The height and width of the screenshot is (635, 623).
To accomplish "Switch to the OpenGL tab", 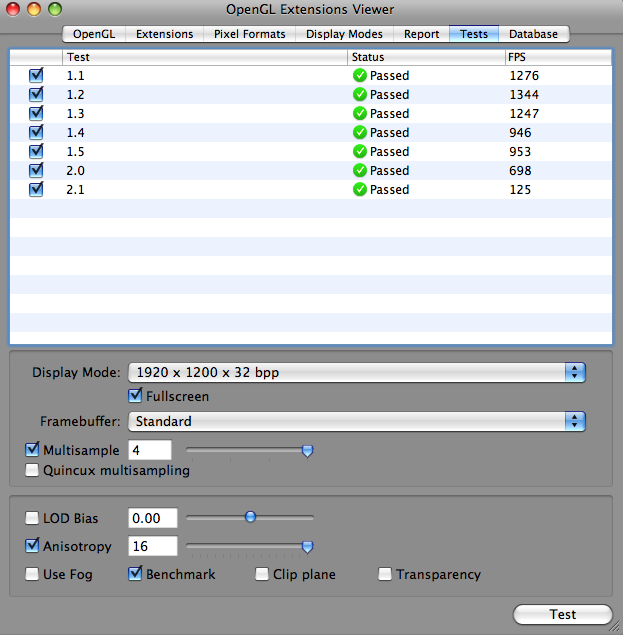I will [x=94, y=34].
